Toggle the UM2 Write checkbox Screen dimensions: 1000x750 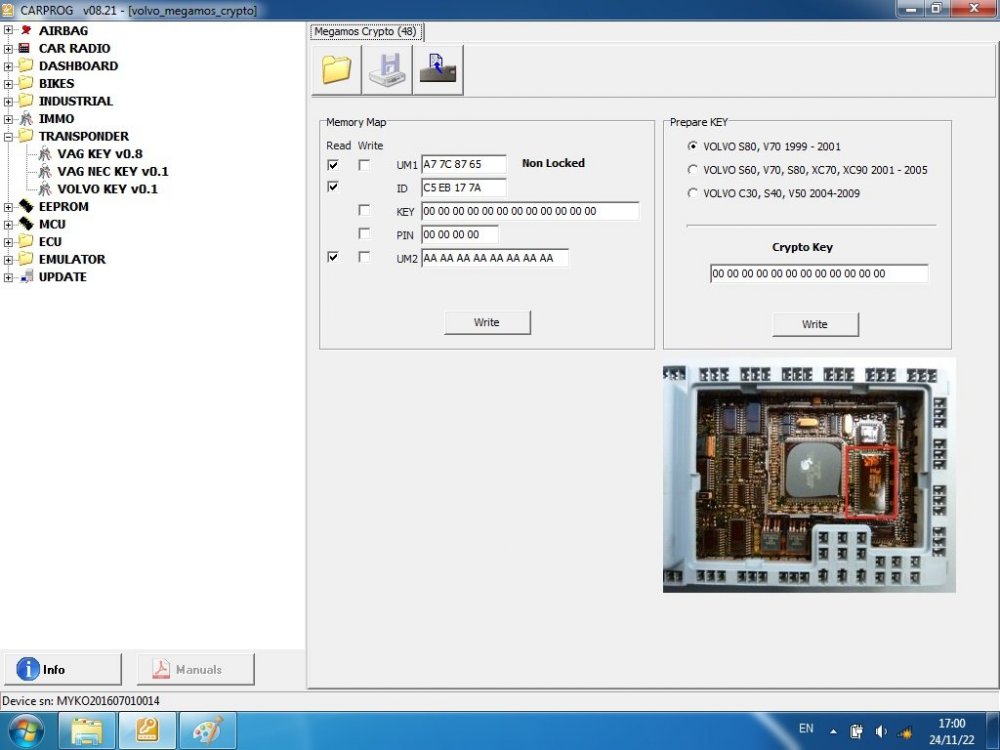[x=364, y=257]
